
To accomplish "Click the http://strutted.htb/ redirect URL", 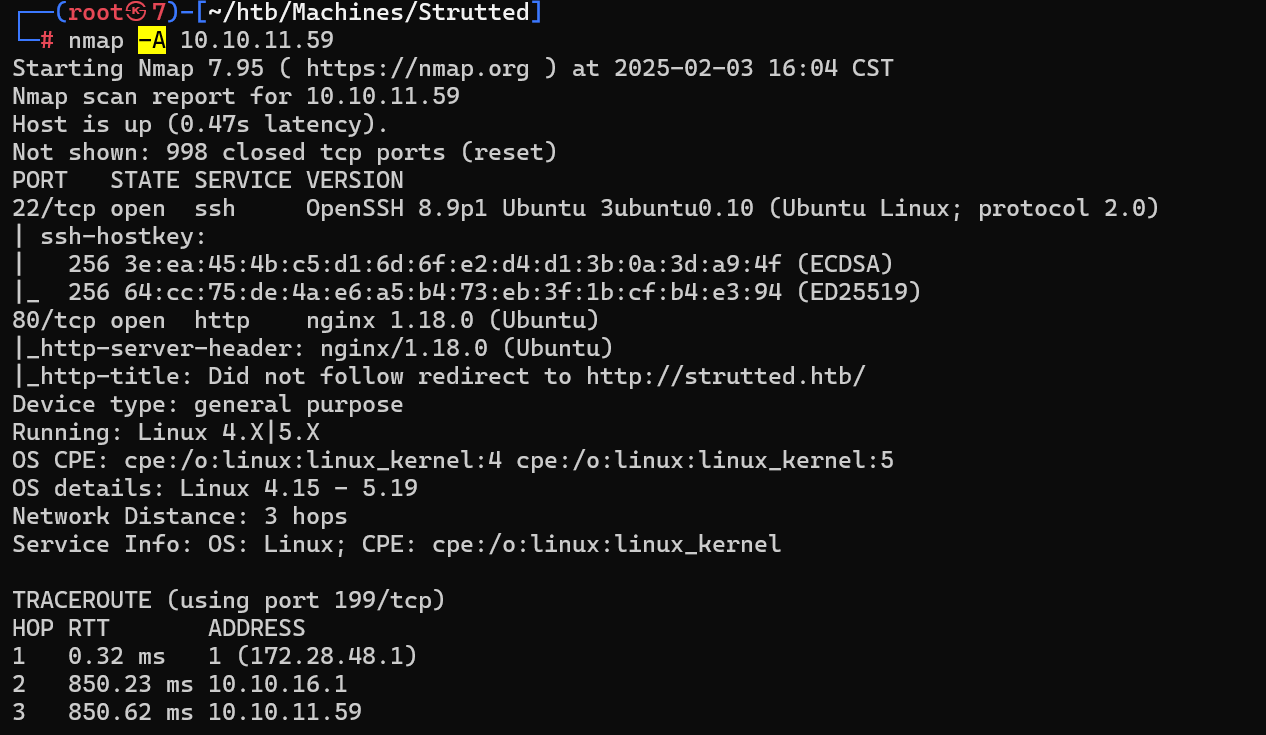I will (x=726, y=376).
